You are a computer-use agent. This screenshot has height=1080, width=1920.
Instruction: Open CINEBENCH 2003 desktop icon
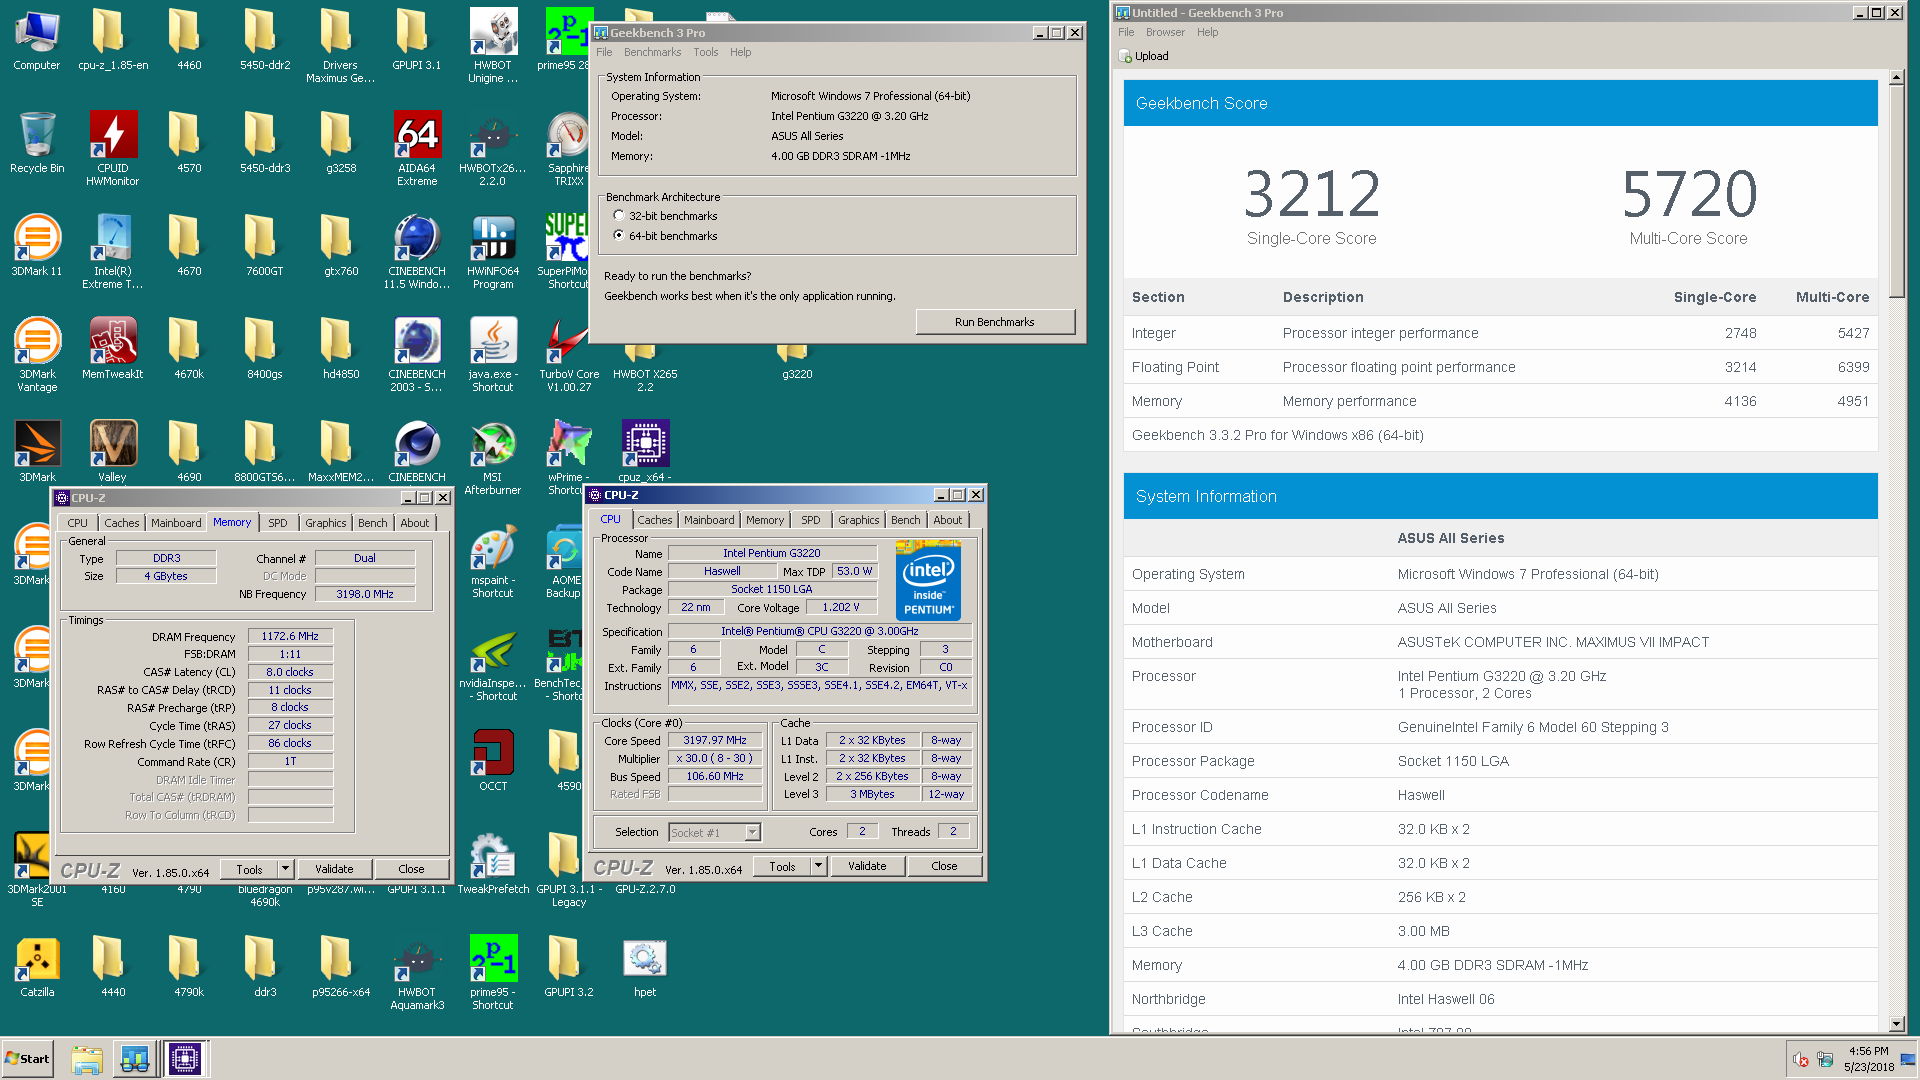pyautogui.click(x=417, y=354)
